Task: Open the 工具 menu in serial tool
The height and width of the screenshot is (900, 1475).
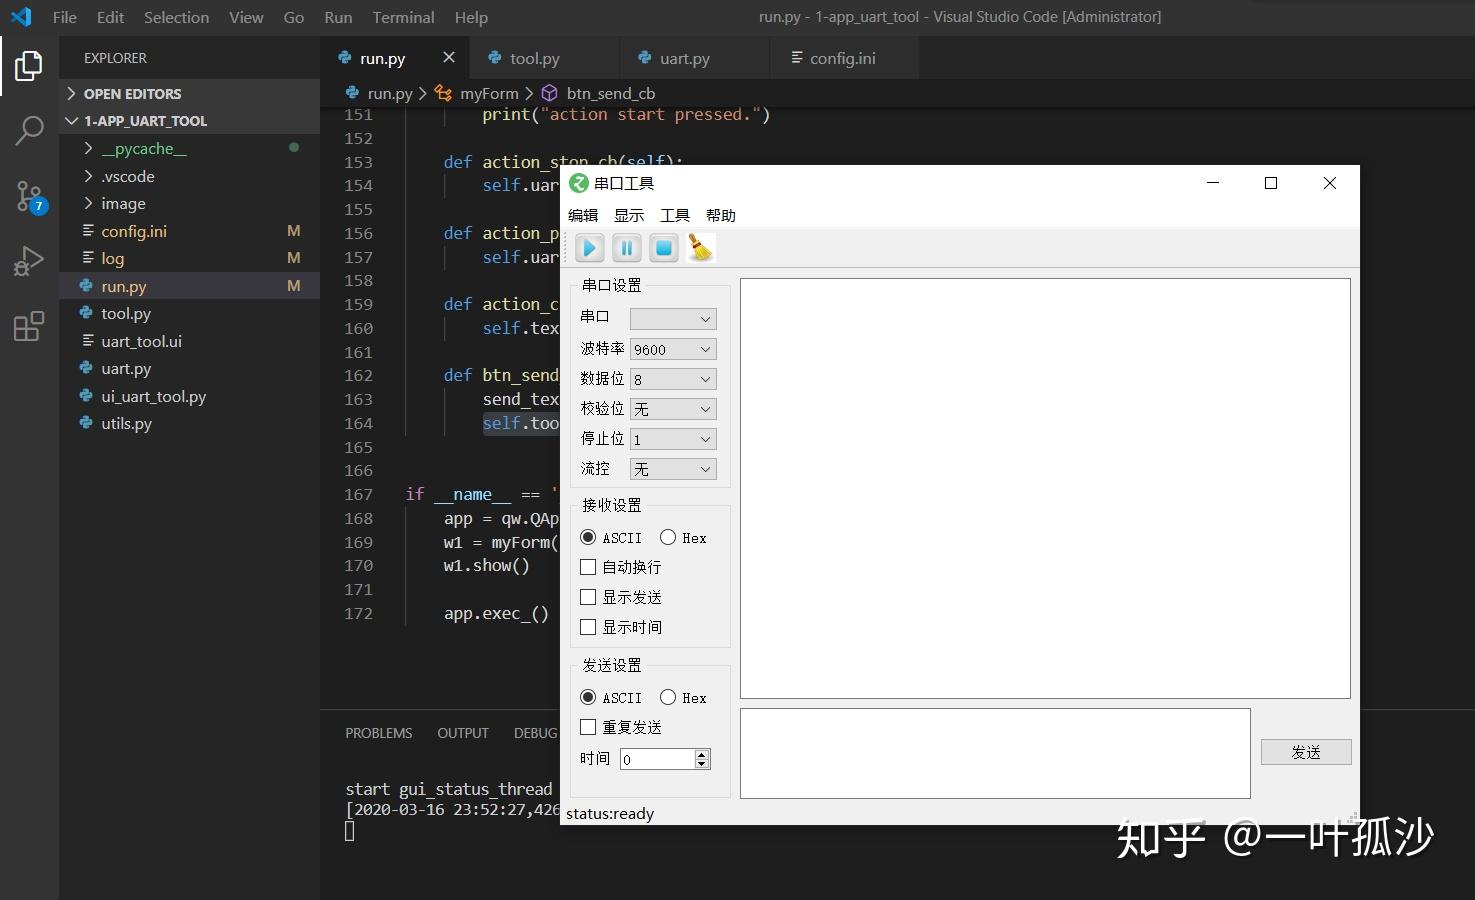Action: click(x=674, y=214)
